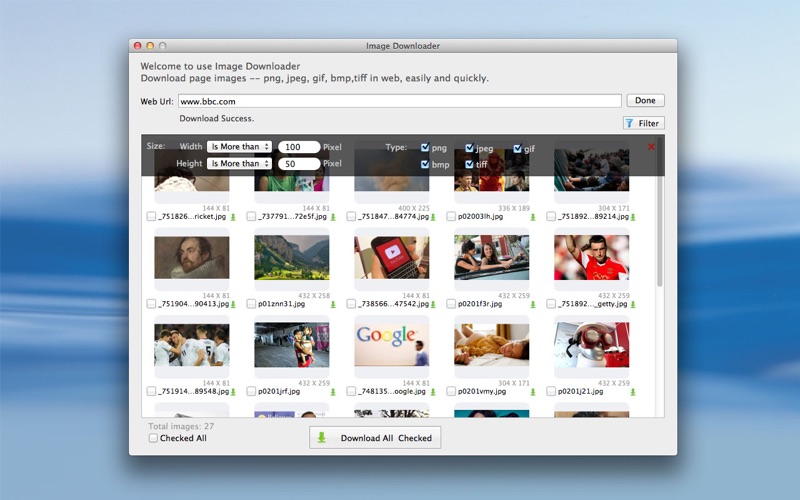Screen dimensions: 800x500
Task: Select the bearded man portrait thumbnail
Action: tap(192, 257)
